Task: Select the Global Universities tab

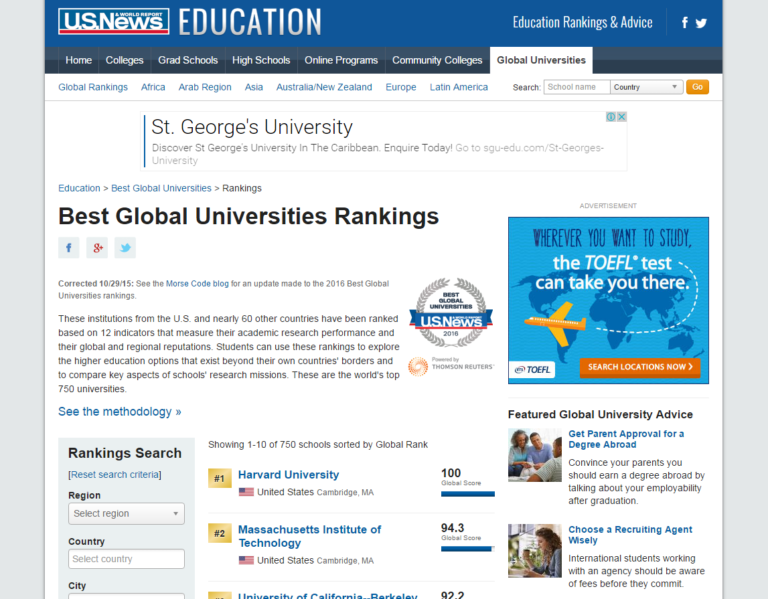Action: pos(541,60)
